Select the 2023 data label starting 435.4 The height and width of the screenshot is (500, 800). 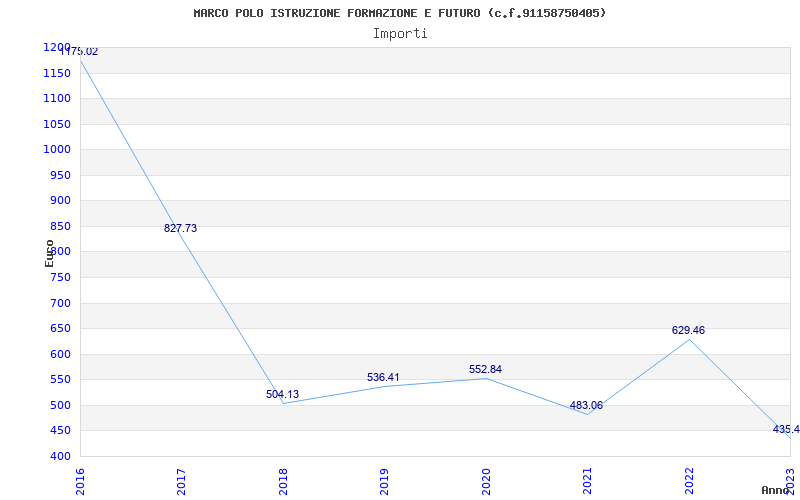[x=786, y=430]
